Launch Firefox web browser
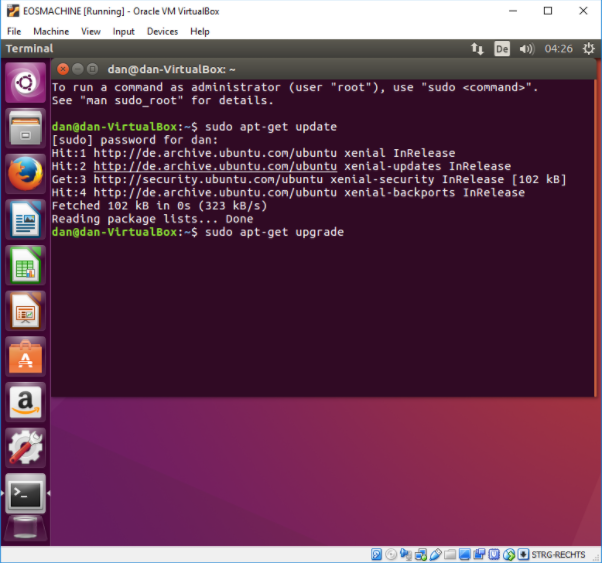Image resolution: width=603 pixels, height=563 pixels. 25,174
